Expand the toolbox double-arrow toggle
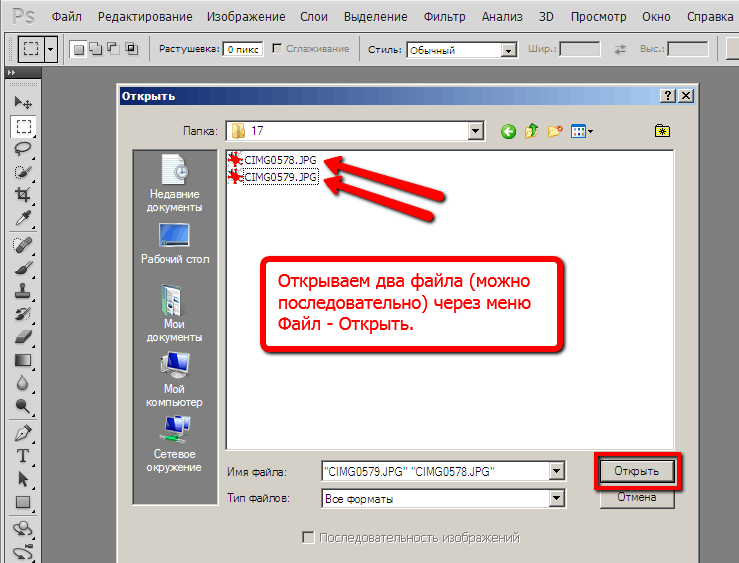Image resolution: width=739 pixels, height=563 pixels. [11, 73]
